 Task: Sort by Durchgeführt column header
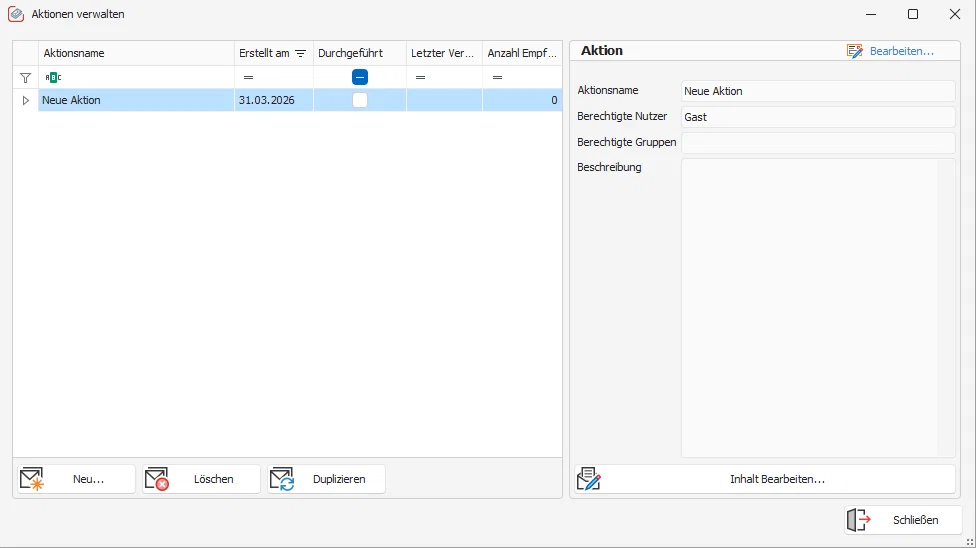360,54
